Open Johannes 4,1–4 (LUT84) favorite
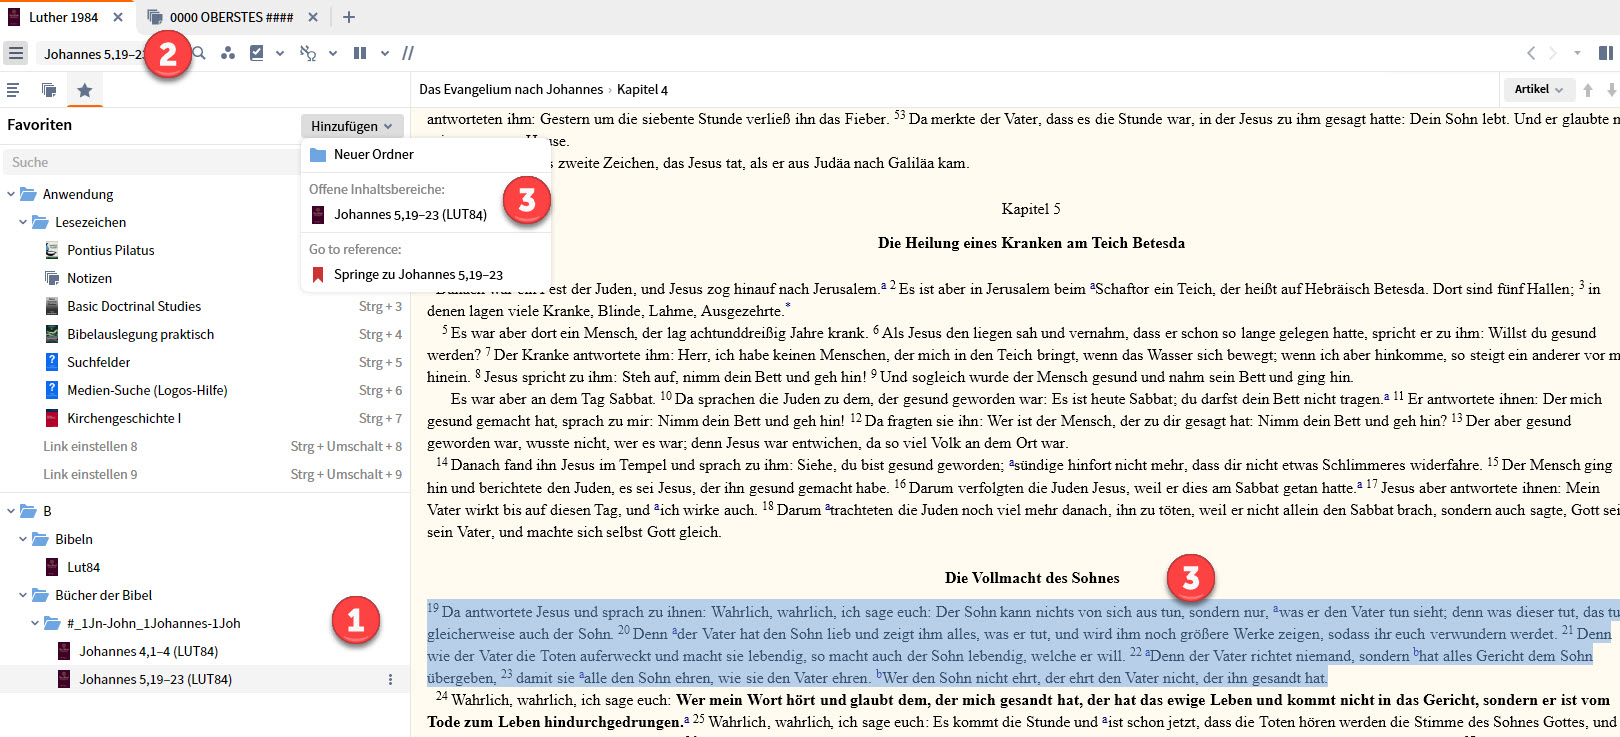The width and height of the screenshot is (1620, 737). click(x=148, y=651)
